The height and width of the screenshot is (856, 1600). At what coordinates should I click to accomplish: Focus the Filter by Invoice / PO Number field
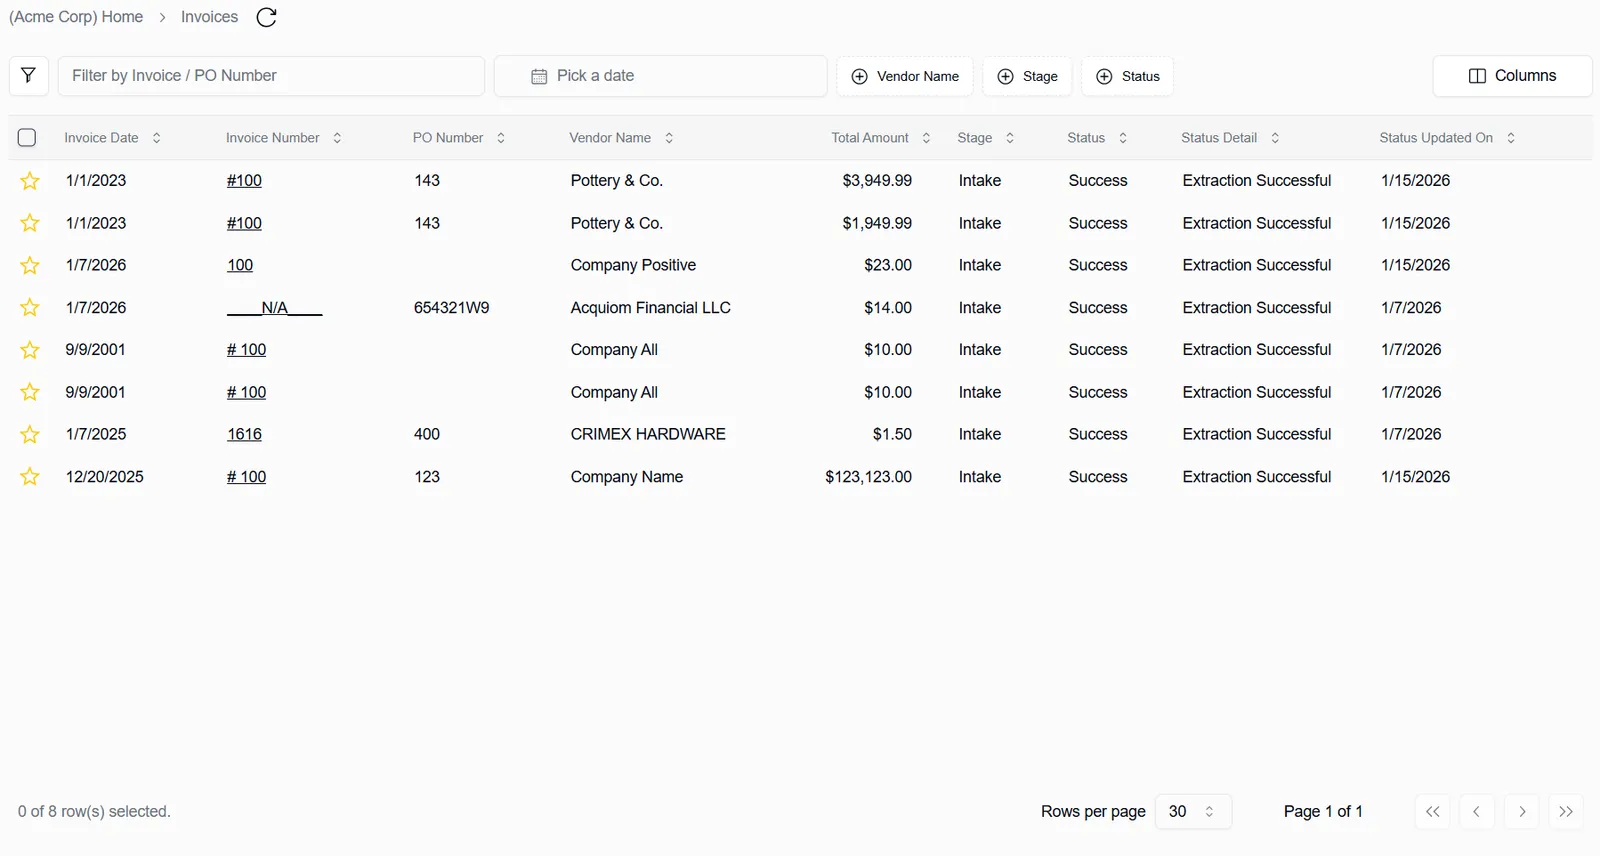[x=271, y=76]
